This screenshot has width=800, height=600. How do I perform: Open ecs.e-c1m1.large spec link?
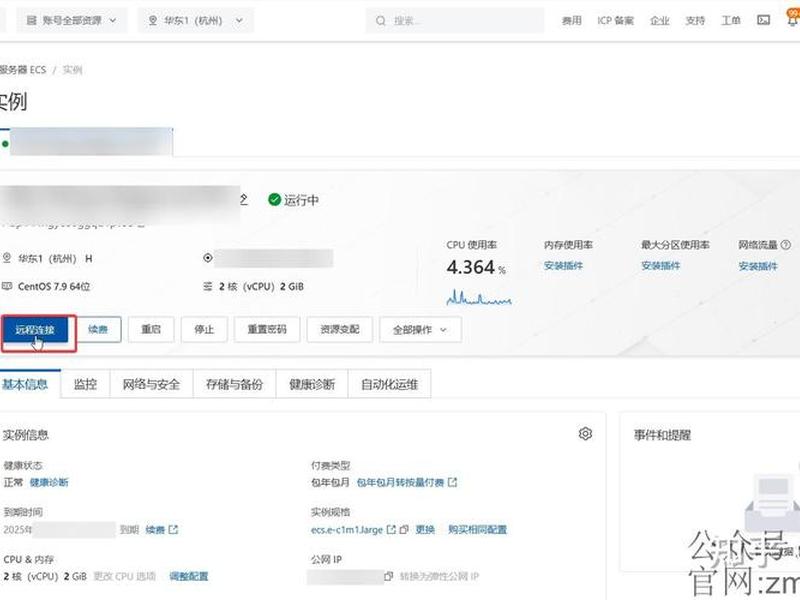click(347, 530)
